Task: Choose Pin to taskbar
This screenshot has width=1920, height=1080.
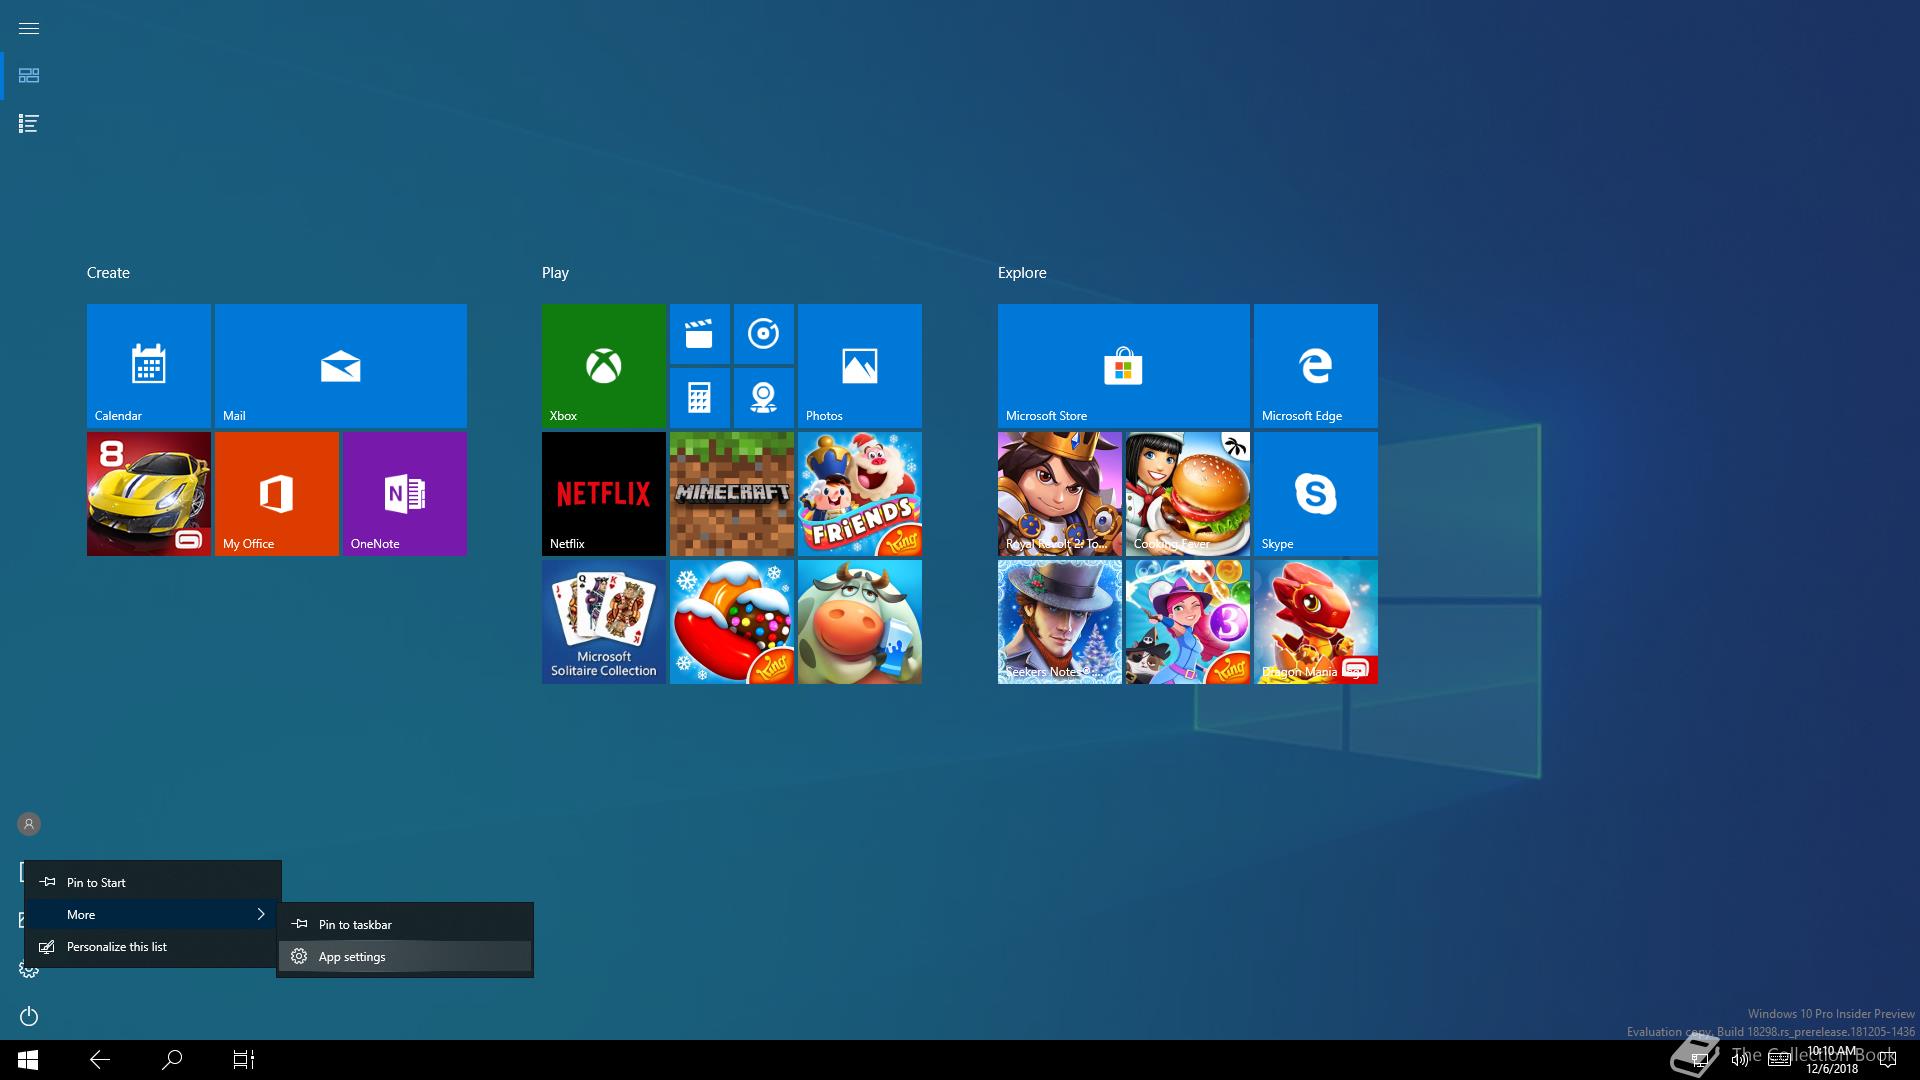Action: (404, 924)
